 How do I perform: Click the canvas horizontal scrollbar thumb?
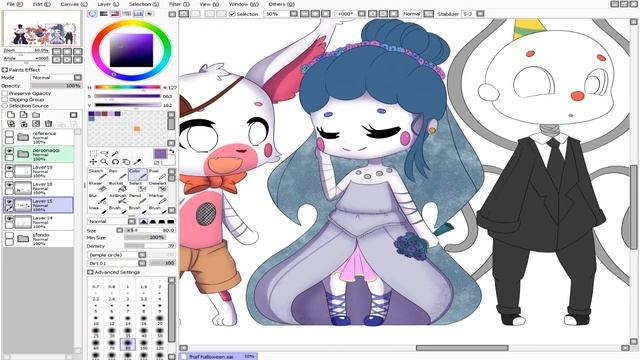(x=462, y=348)
